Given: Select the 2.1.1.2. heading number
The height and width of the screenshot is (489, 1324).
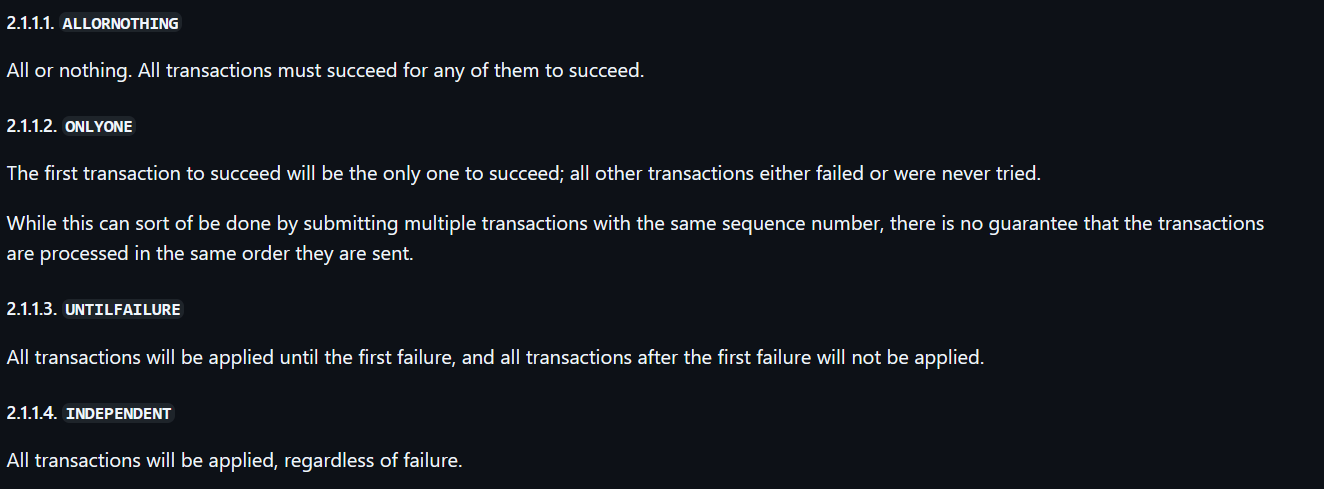Looking at the screenshot, I should (33, 127).
